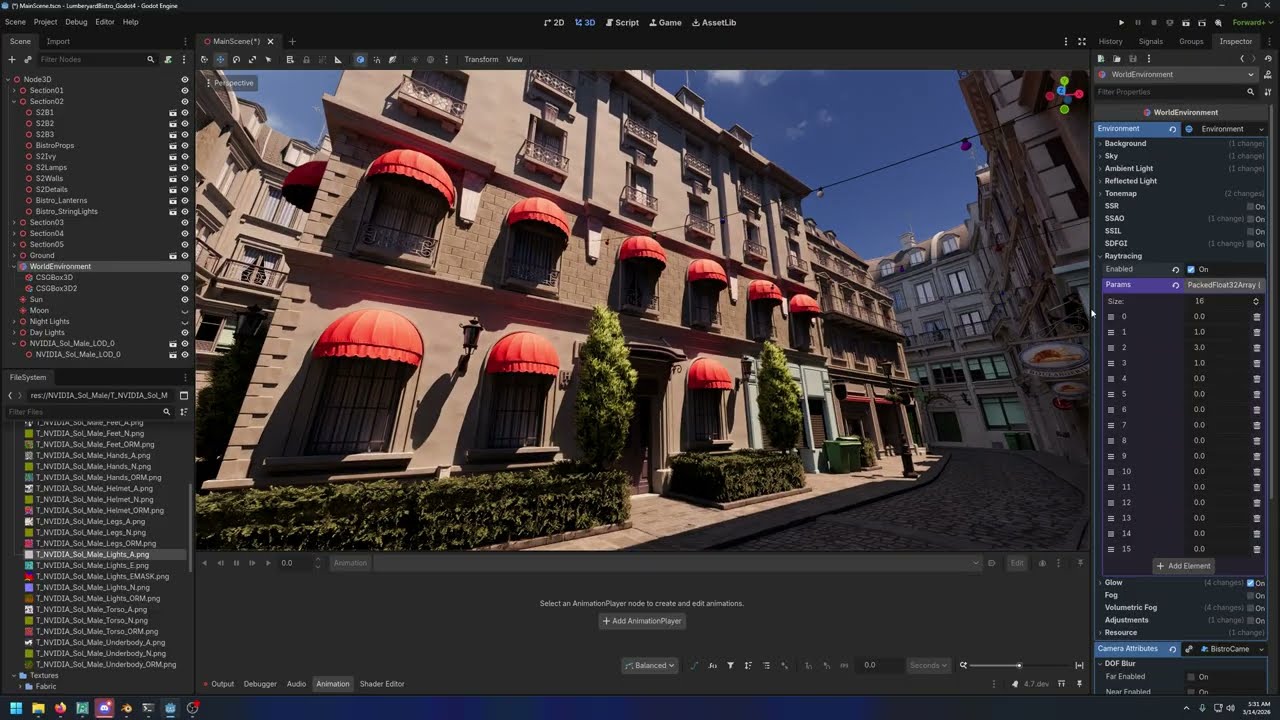Lock the selected node with the lock icon
This screenshot has height=720, width=1280.
(x=306, y=59)
